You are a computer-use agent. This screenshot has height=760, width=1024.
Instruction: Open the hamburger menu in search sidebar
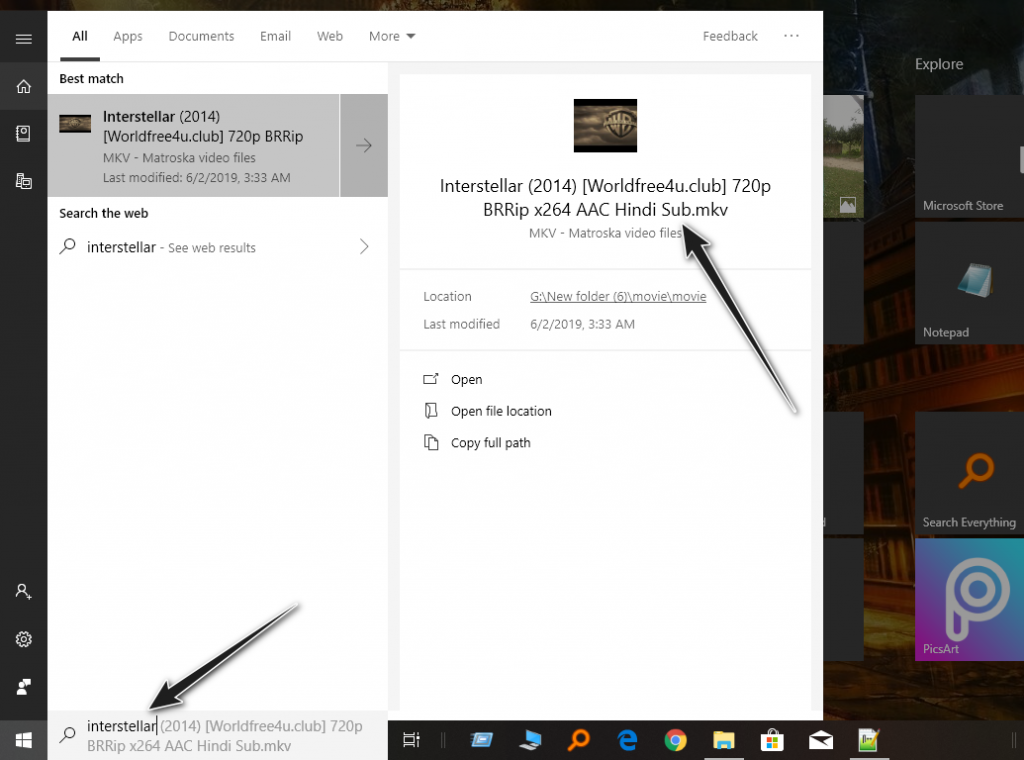pyautogui.click(x=24, y=39)
